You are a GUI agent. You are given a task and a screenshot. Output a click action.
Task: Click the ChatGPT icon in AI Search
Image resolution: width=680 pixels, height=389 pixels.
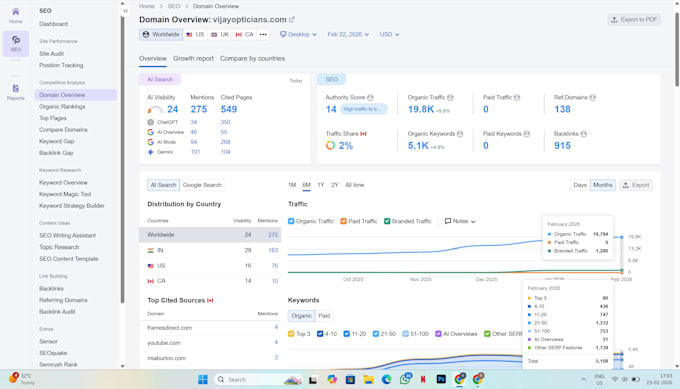pyautogui.click(x=150, y=122)
